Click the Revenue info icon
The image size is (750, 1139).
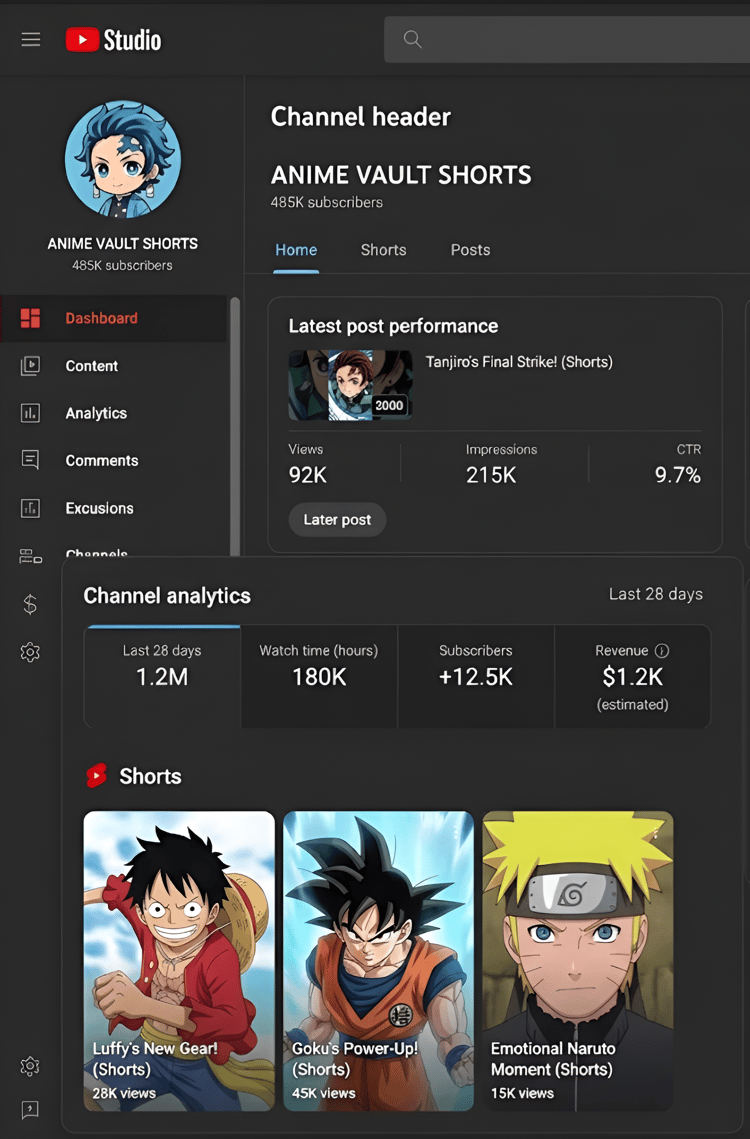(661, 651)
